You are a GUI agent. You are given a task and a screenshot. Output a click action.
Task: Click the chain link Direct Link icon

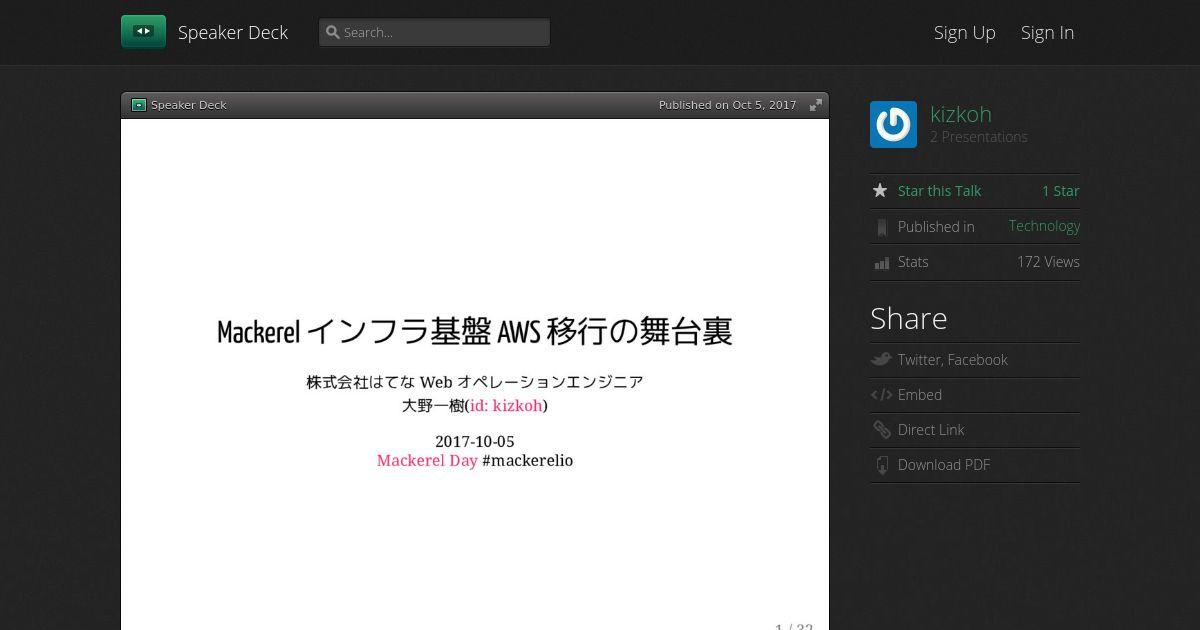pyautogui.click(x=881, y=430)
